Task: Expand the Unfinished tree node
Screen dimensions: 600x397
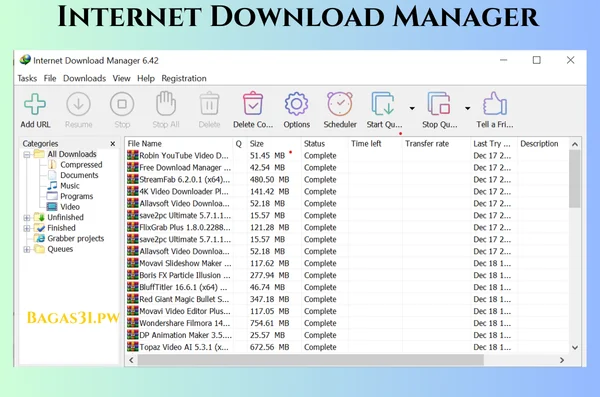Action: (x=27, y=218)
